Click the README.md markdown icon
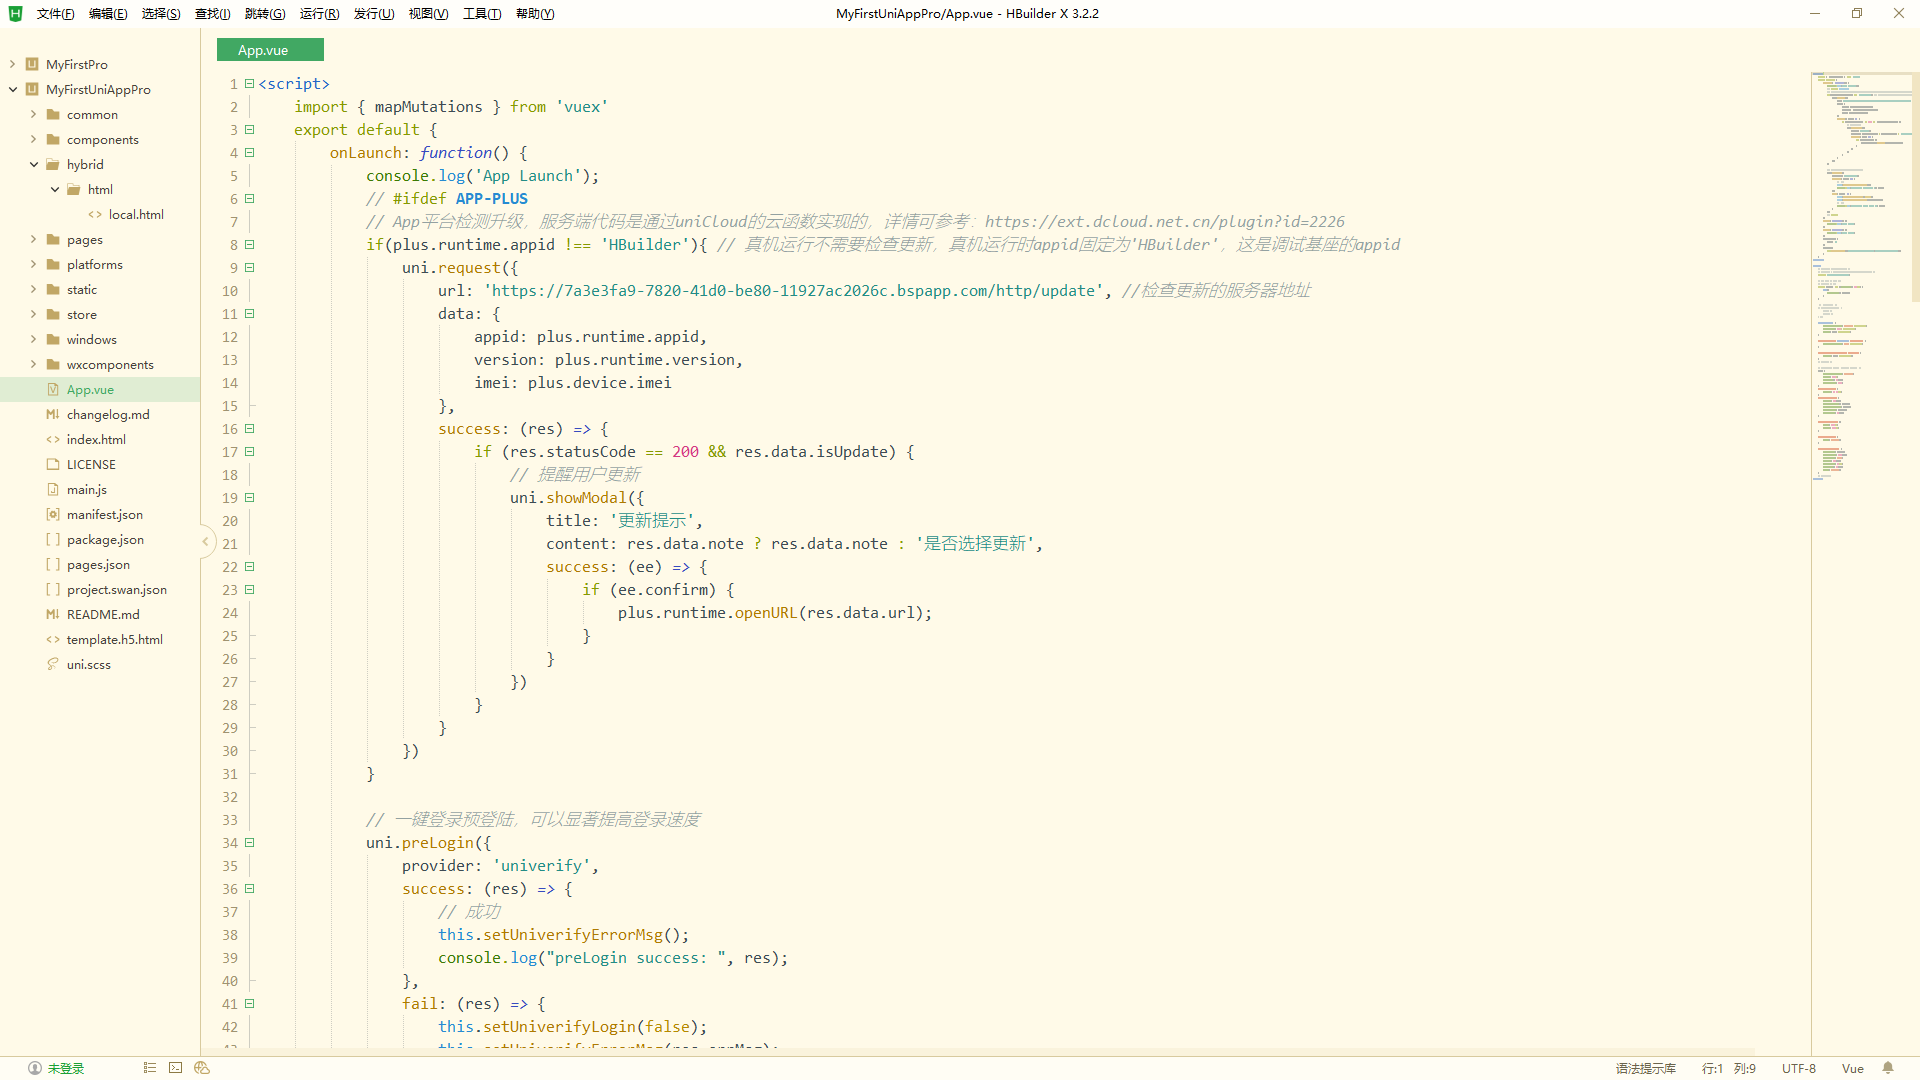The height and width of the screenshot is (1080, 1920). tap(53, 614)
